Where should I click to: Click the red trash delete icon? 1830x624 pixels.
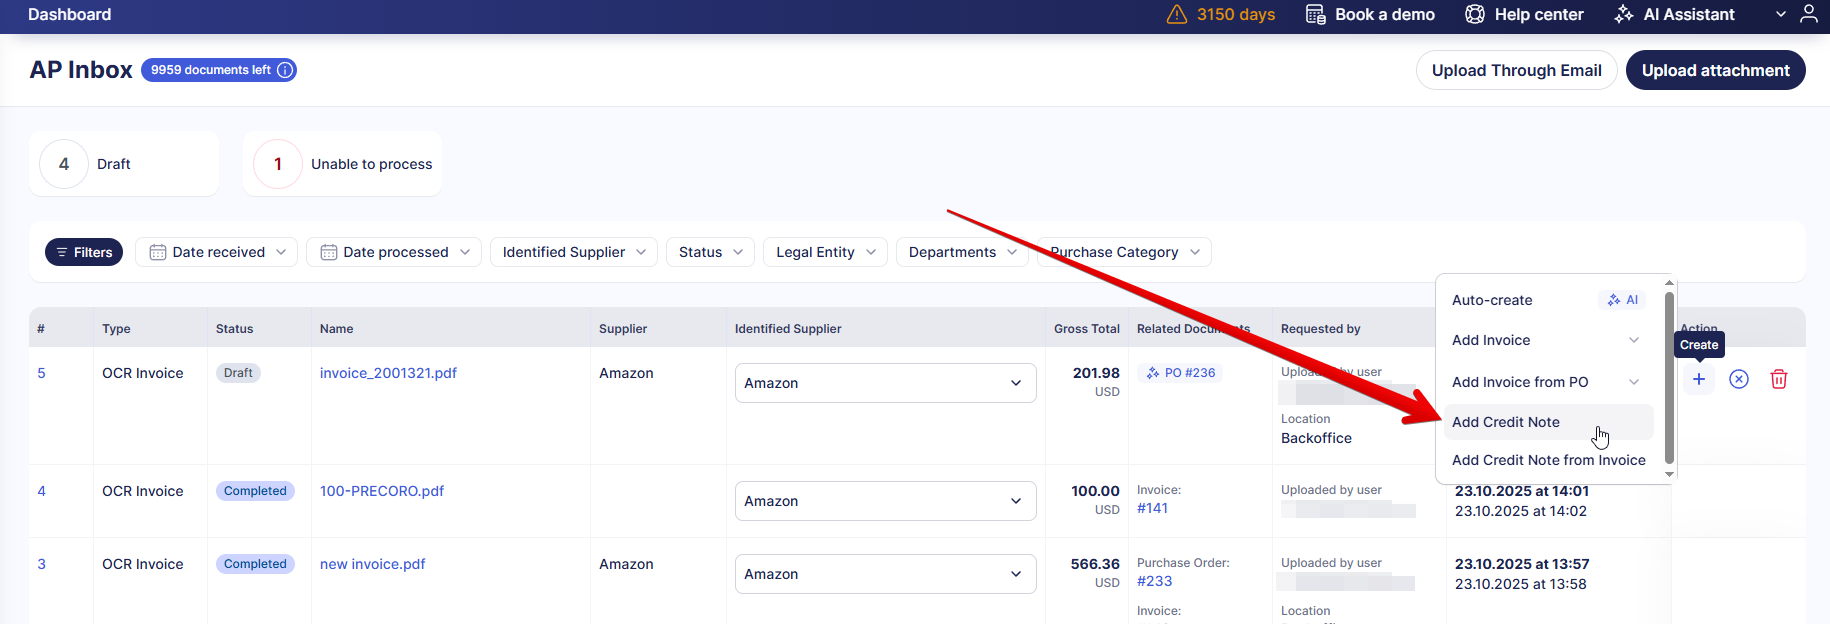1779,379
